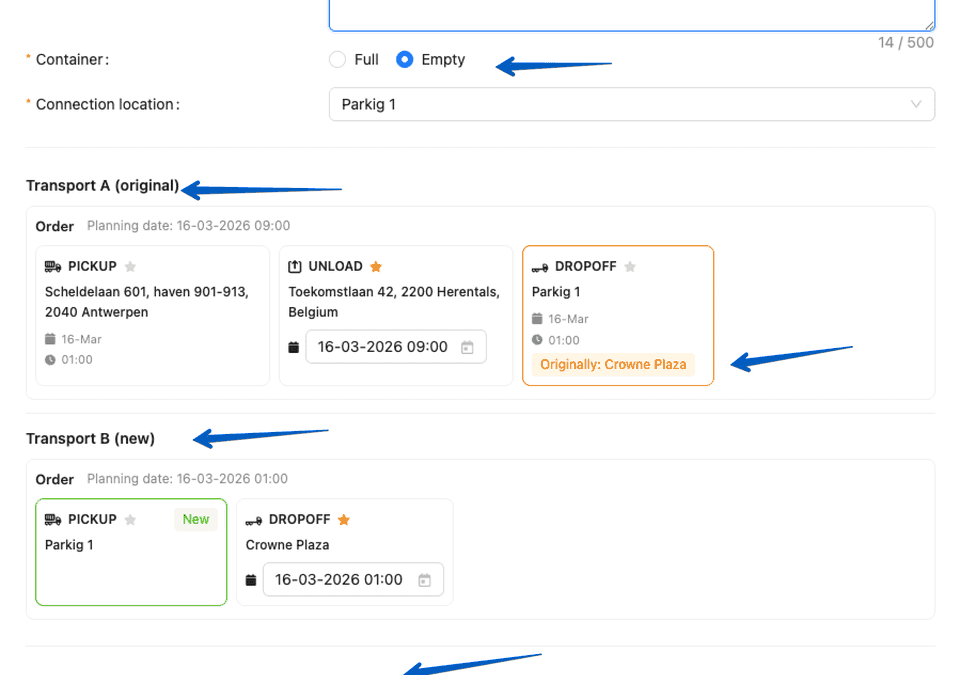Click the chevron in Parkig 1 select
This screenshot has width=960, height=675.
(915, 104)
